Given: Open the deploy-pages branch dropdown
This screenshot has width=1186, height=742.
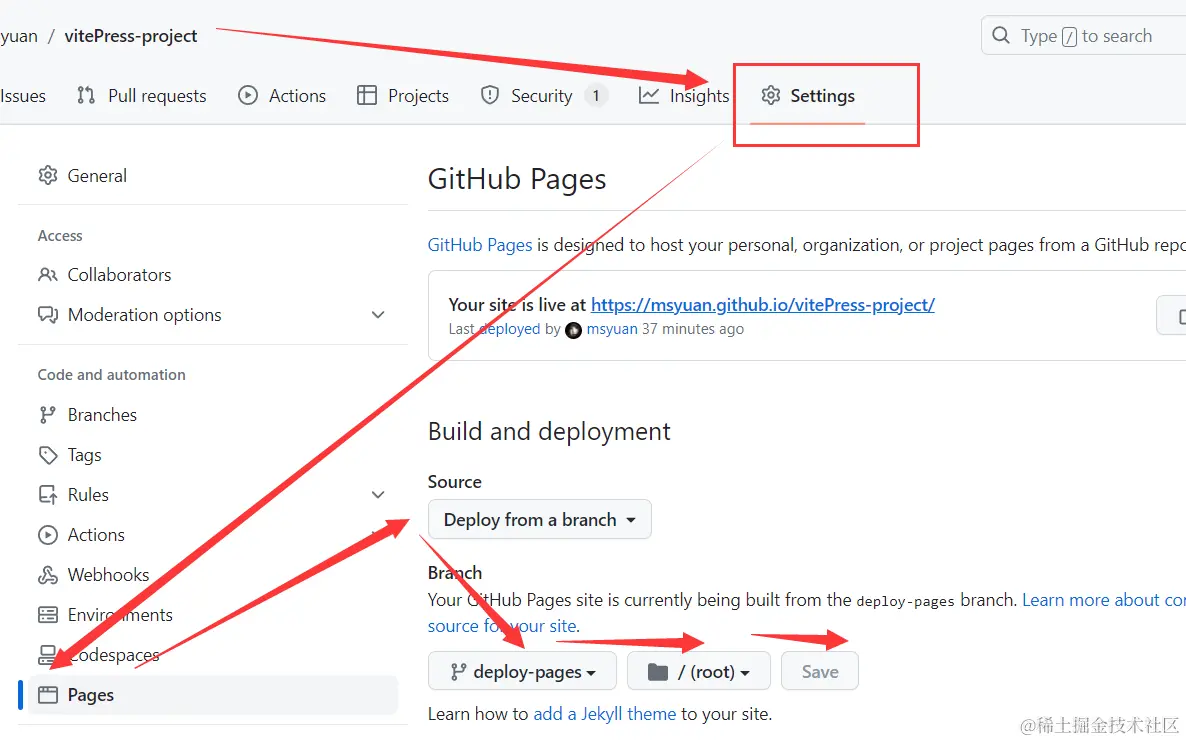Looking at the screenshot, I should pos(523,672).
